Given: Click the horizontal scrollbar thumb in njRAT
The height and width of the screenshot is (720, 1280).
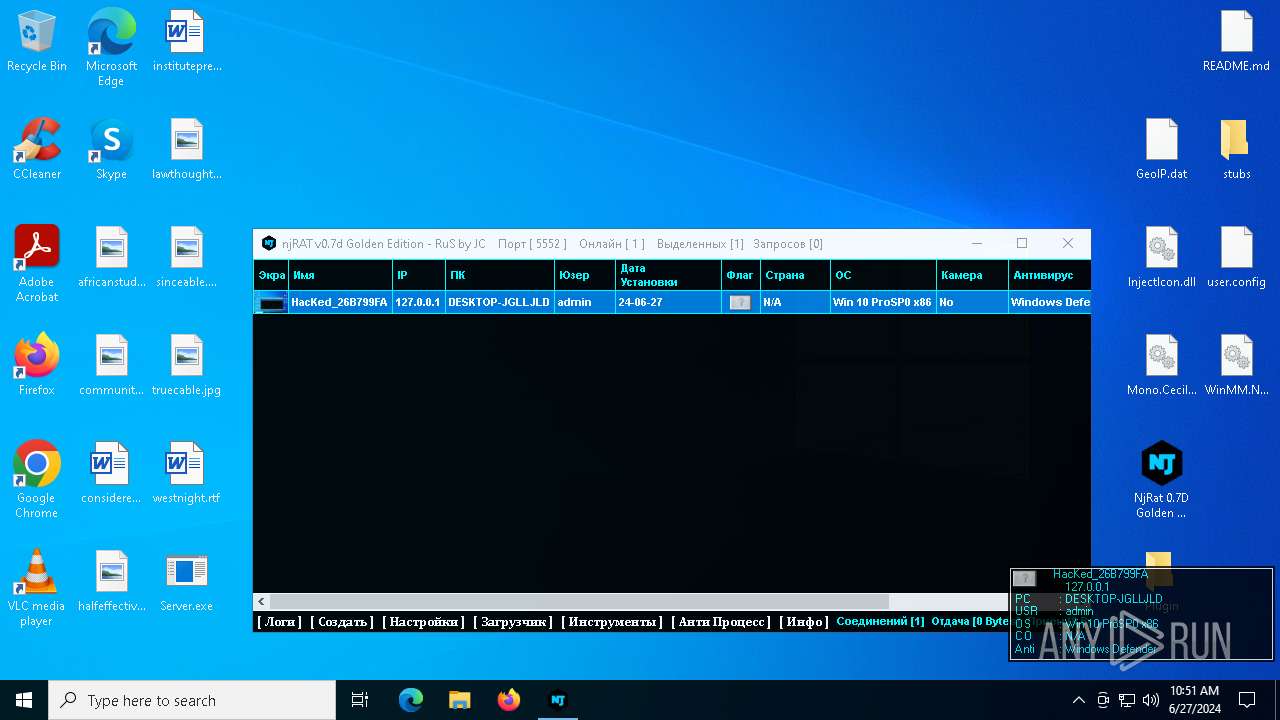Looking at the screenshot, I should (x=579, y=602).
